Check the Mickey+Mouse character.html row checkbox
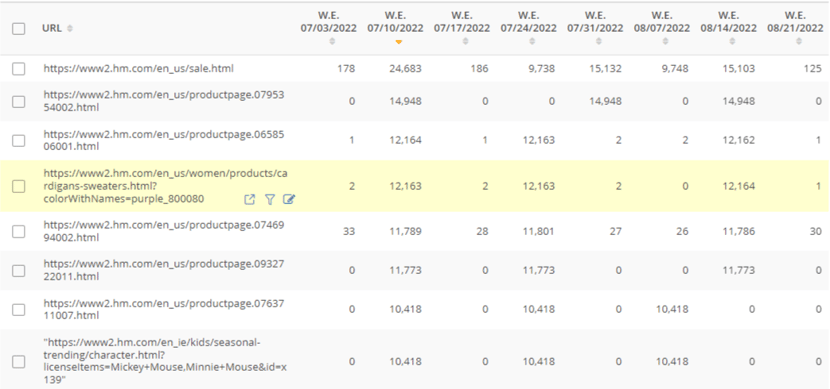Viewport: 830px width, 389px height. 19,362
